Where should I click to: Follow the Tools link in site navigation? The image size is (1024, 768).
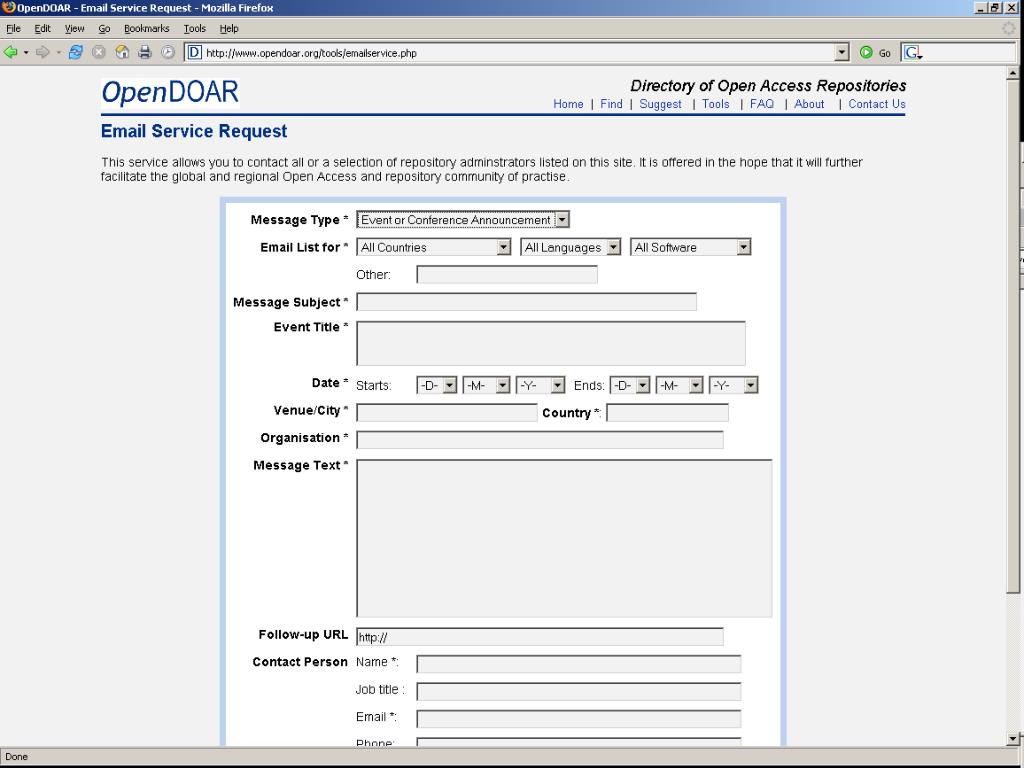(x=716, y=104)
